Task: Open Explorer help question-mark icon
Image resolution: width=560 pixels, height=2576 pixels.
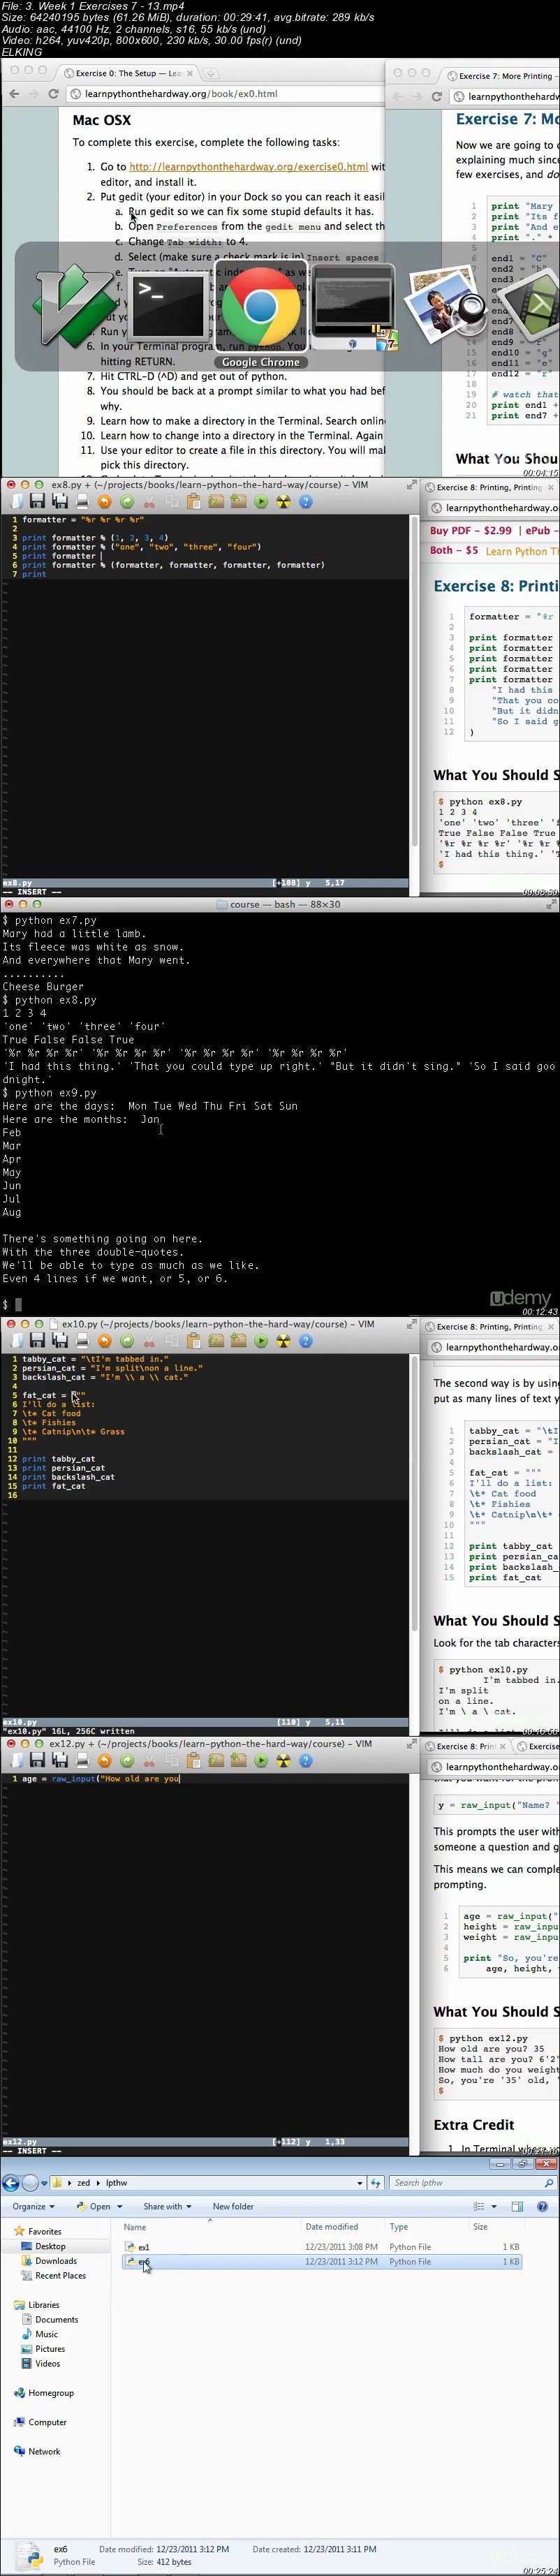Action: [543, 2206]
